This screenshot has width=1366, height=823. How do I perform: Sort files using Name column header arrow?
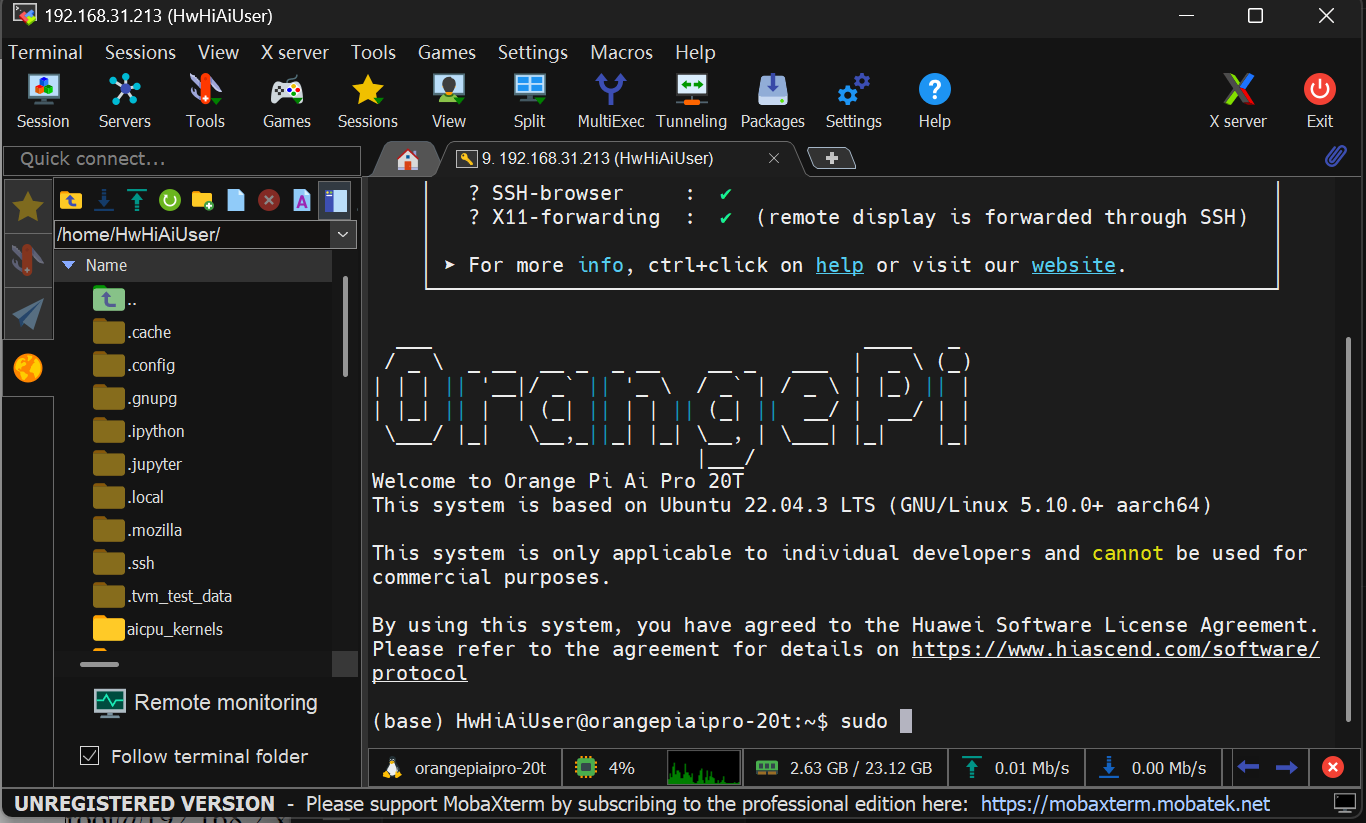[x=69, y=266]
